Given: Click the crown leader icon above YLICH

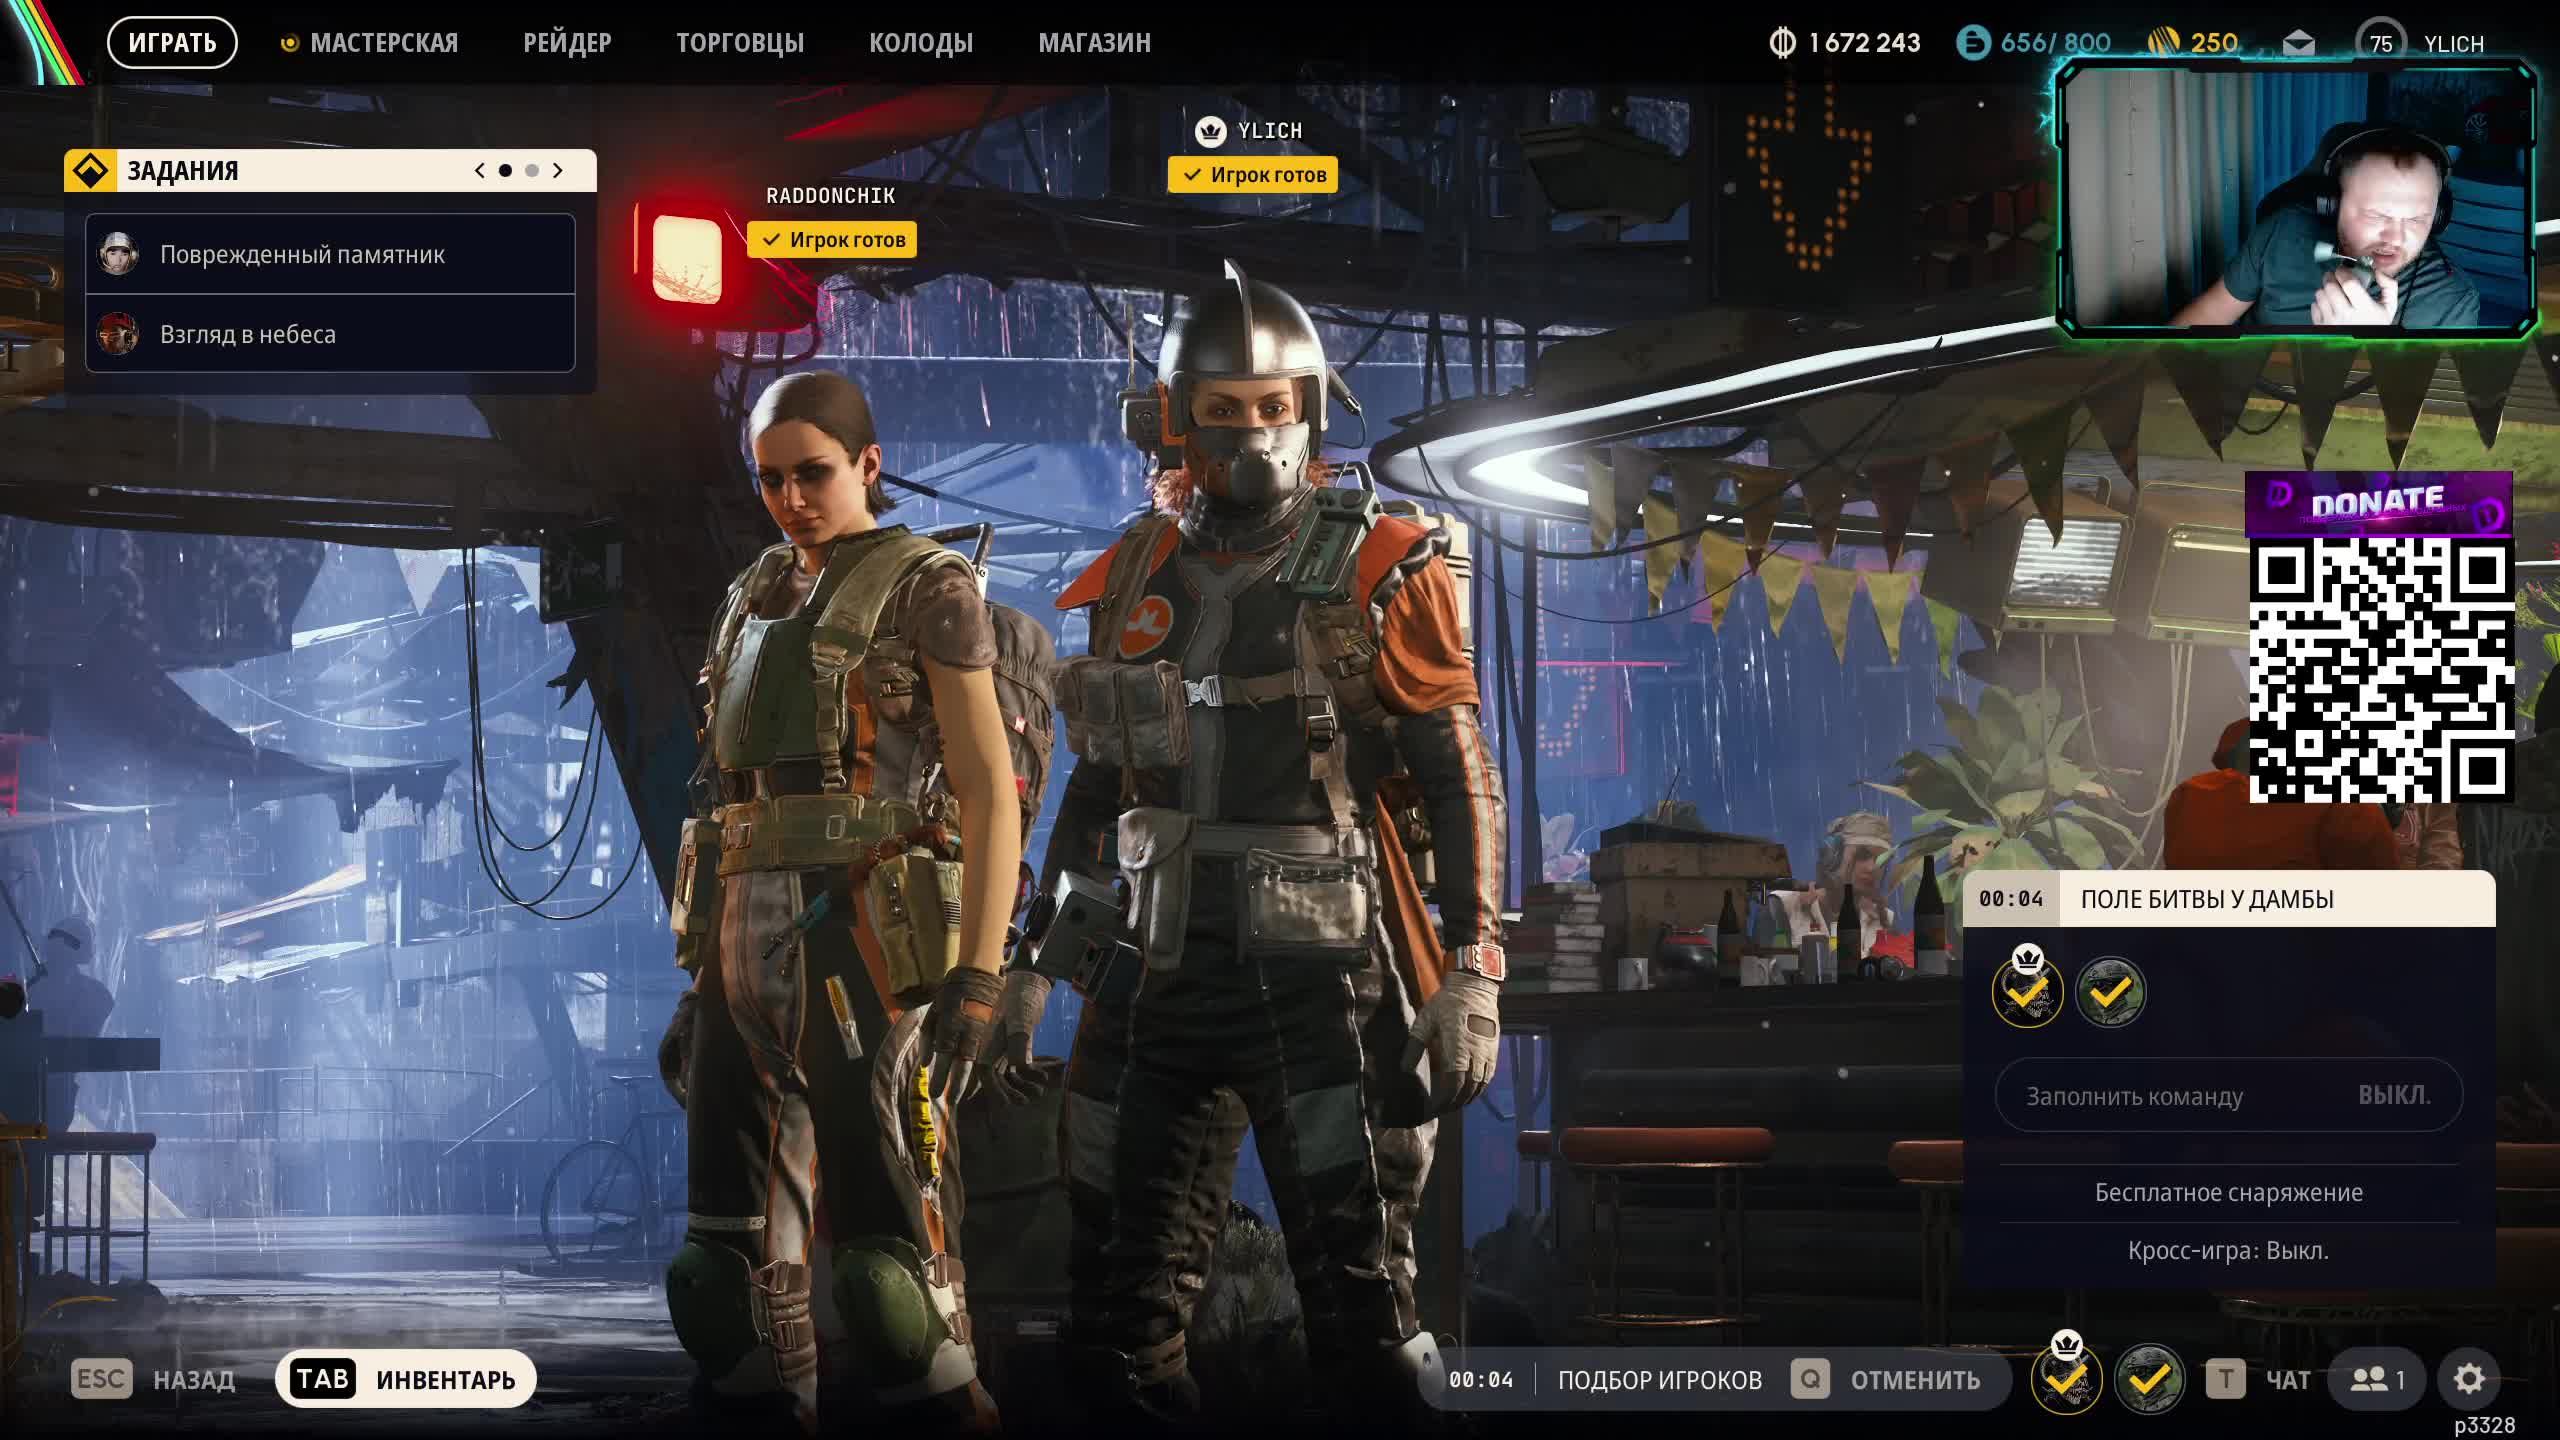Looking at the screenshot, I should (1210, 131).
